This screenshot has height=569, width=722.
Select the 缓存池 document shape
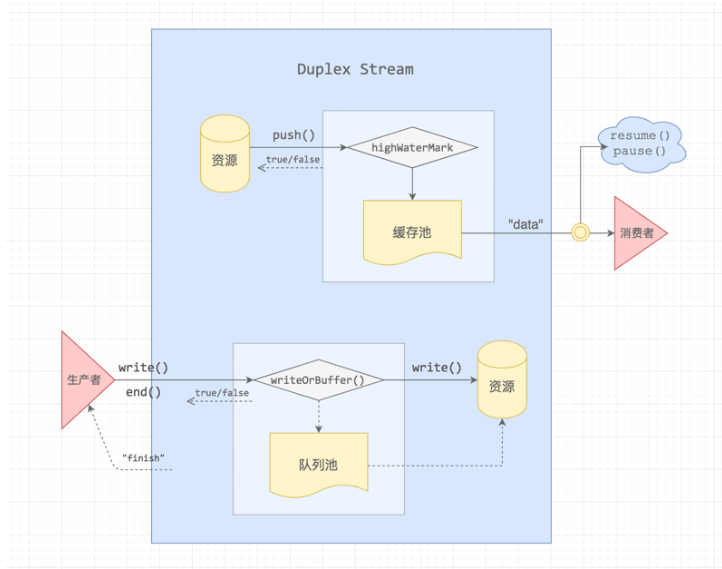412,232
